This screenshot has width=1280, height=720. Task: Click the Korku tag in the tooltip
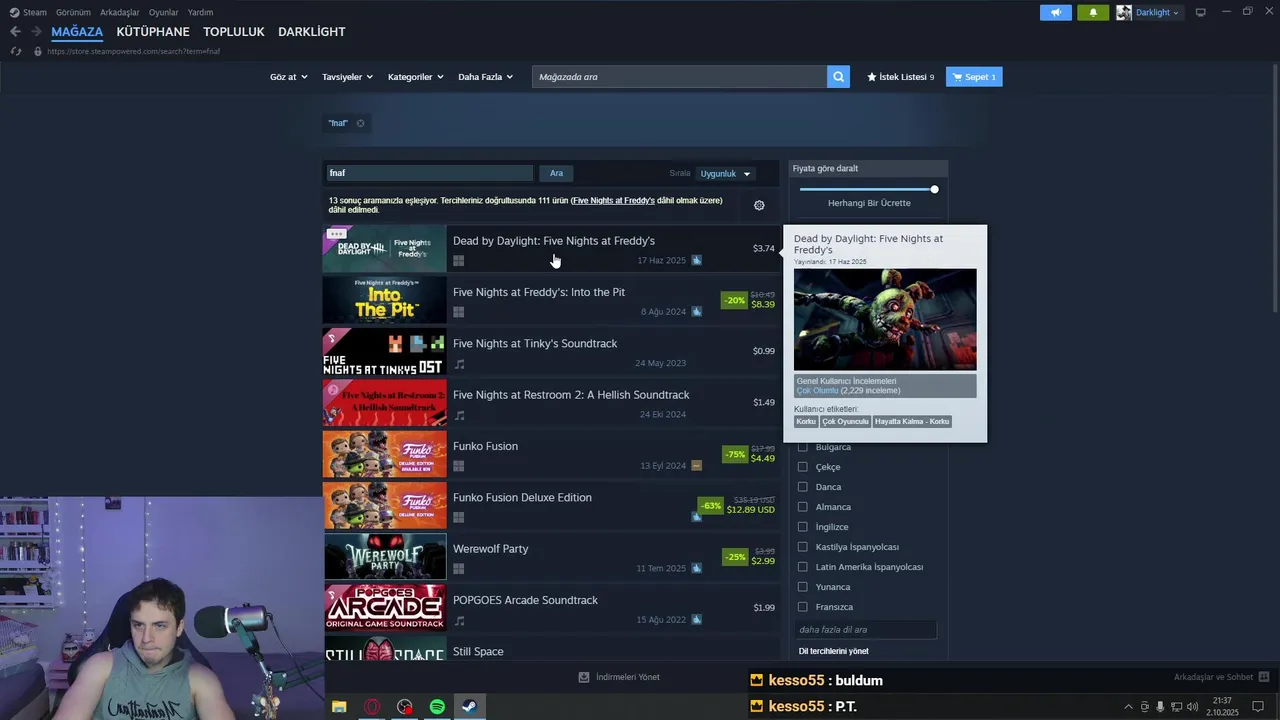806,422
